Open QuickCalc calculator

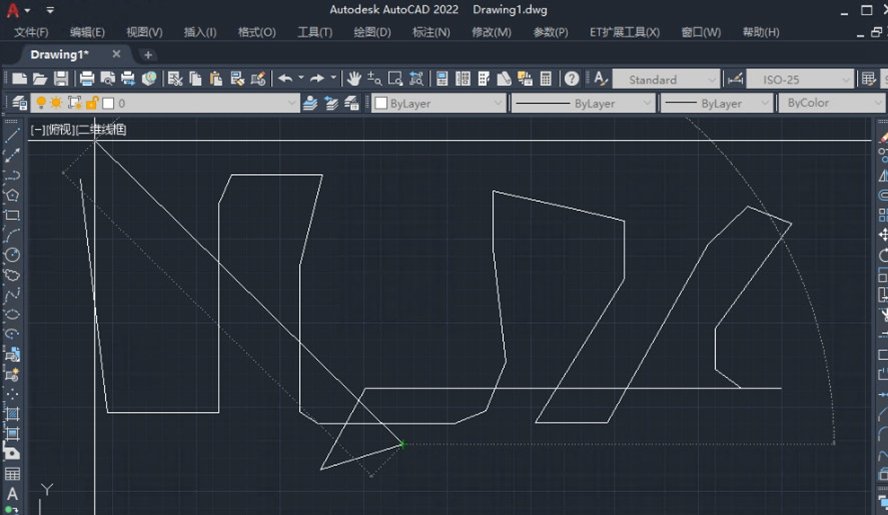(545, 78)
